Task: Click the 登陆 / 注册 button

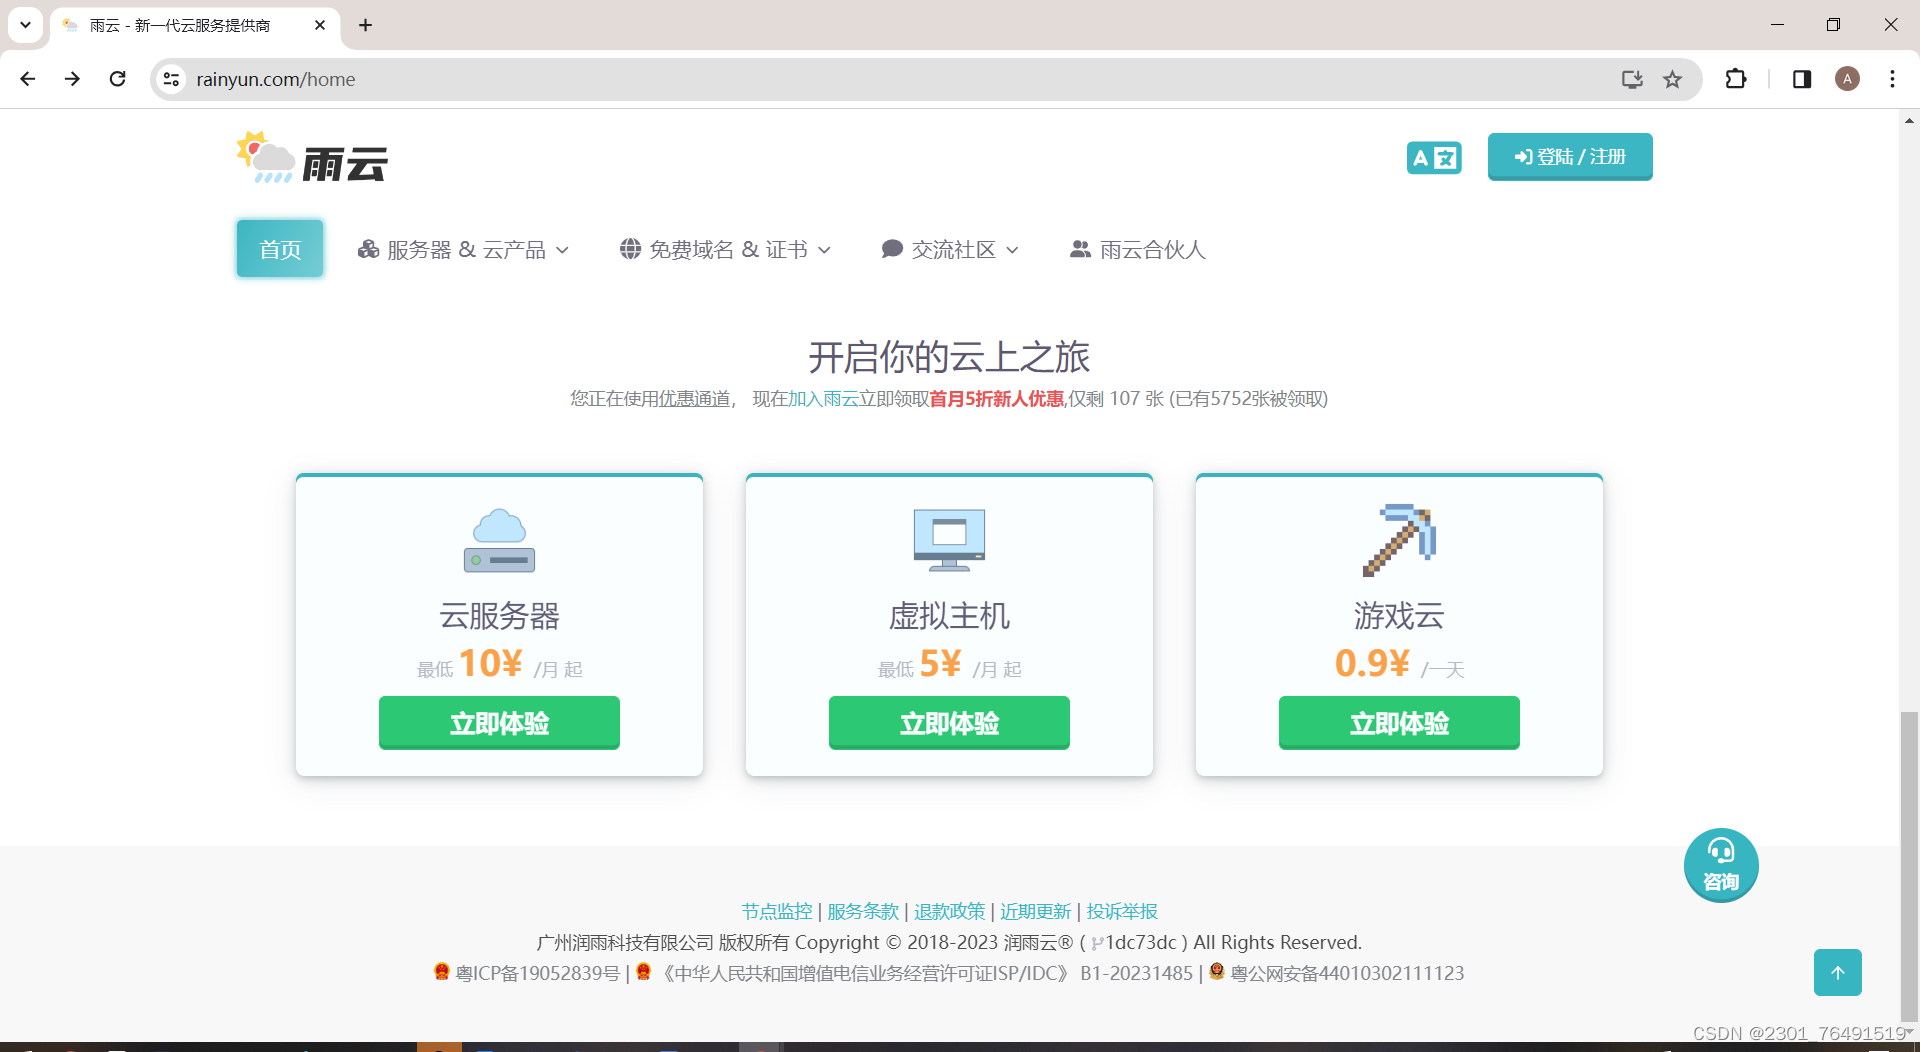Action: 1570,157
